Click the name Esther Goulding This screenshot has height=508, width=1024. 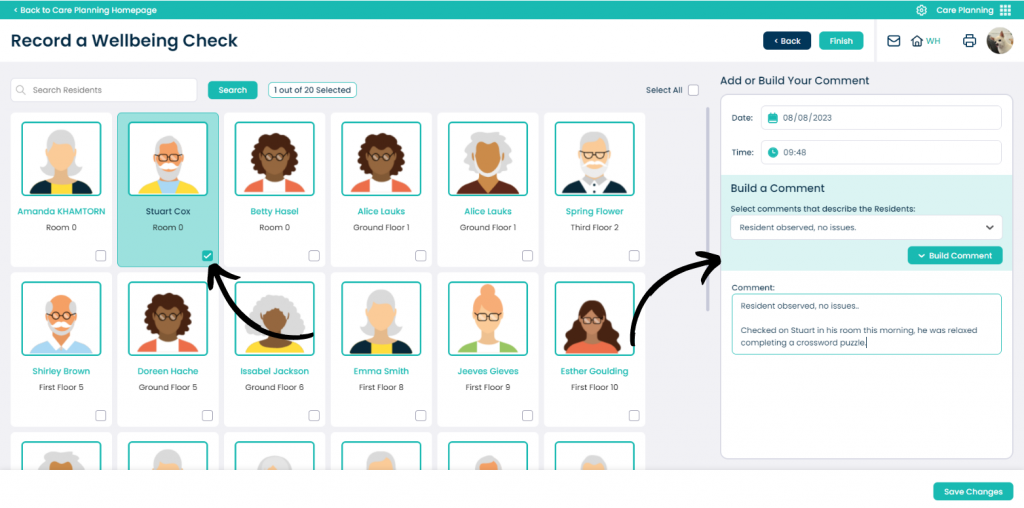tap(594, 372)
